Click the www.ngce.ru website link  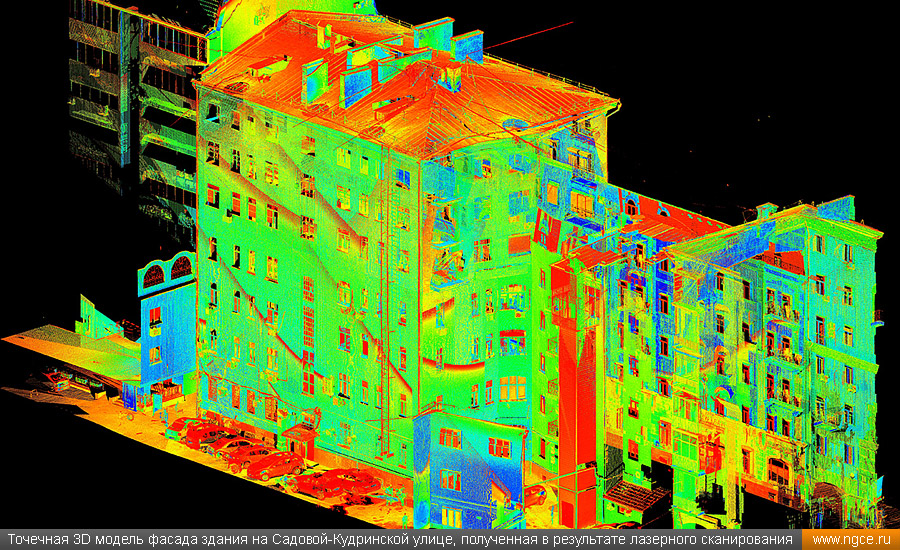(x=851, y=540)
